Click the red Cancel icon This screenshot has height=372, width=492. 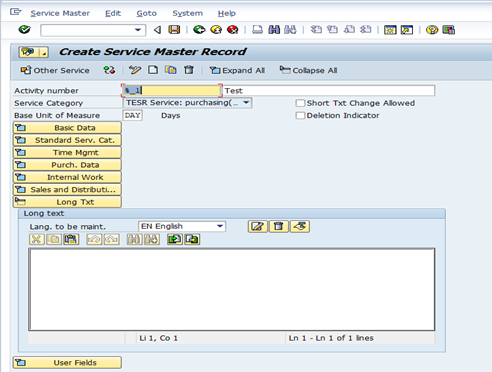232,30
